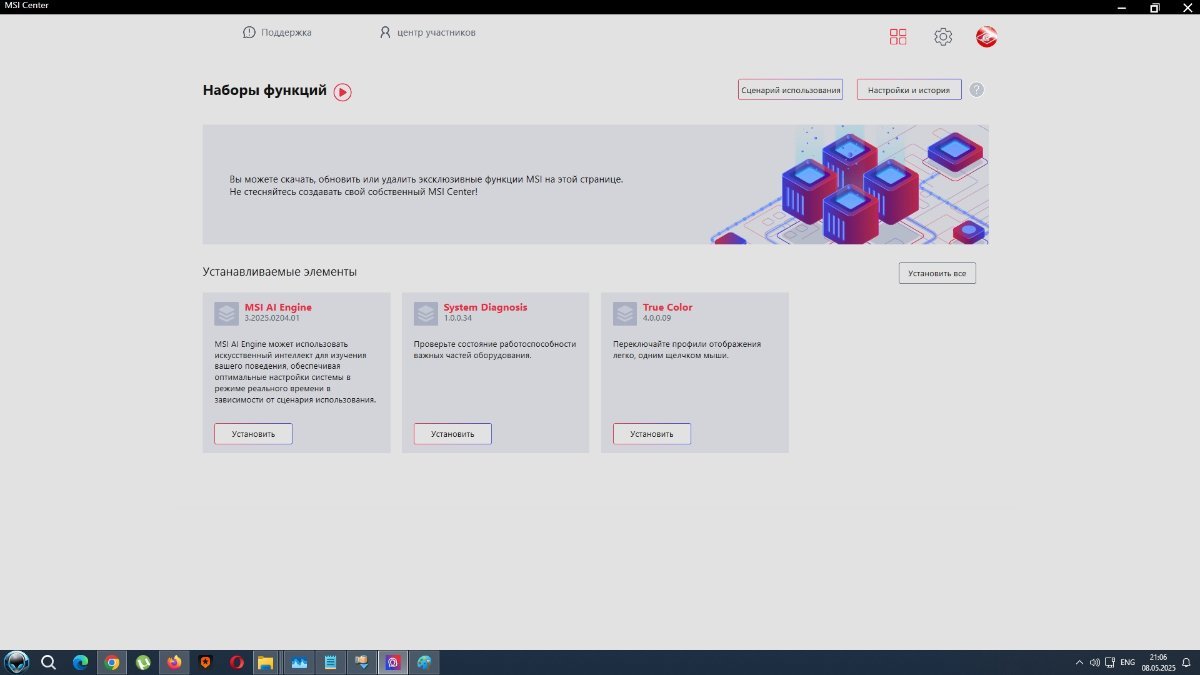Click the ENG language indicator in taskbar
Screen dimensions: 1200x675
click(x=1127, y=662)
